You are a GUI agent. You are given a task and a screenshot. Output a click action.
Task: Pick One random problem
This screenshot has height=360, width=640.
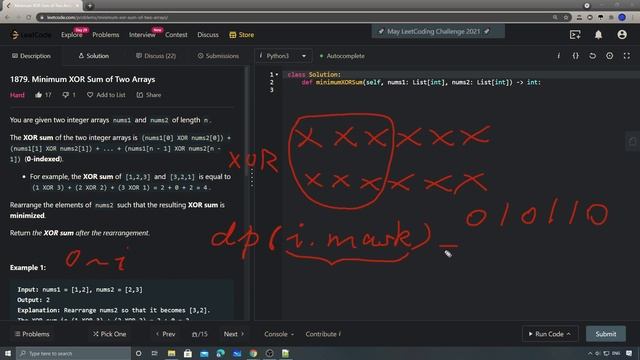[x=109, y=334]
